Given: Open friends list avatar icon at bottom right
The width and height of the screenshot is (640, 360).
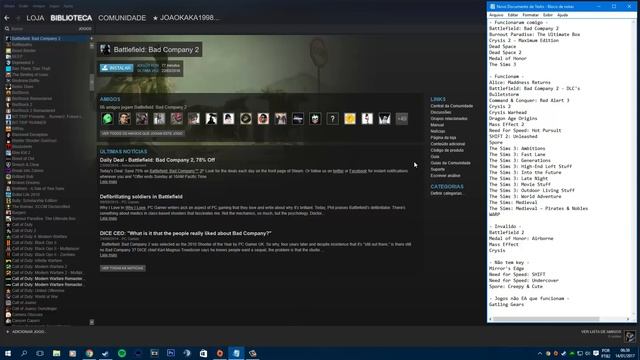Looking at the screenshot, I should [x=630, y=336].
